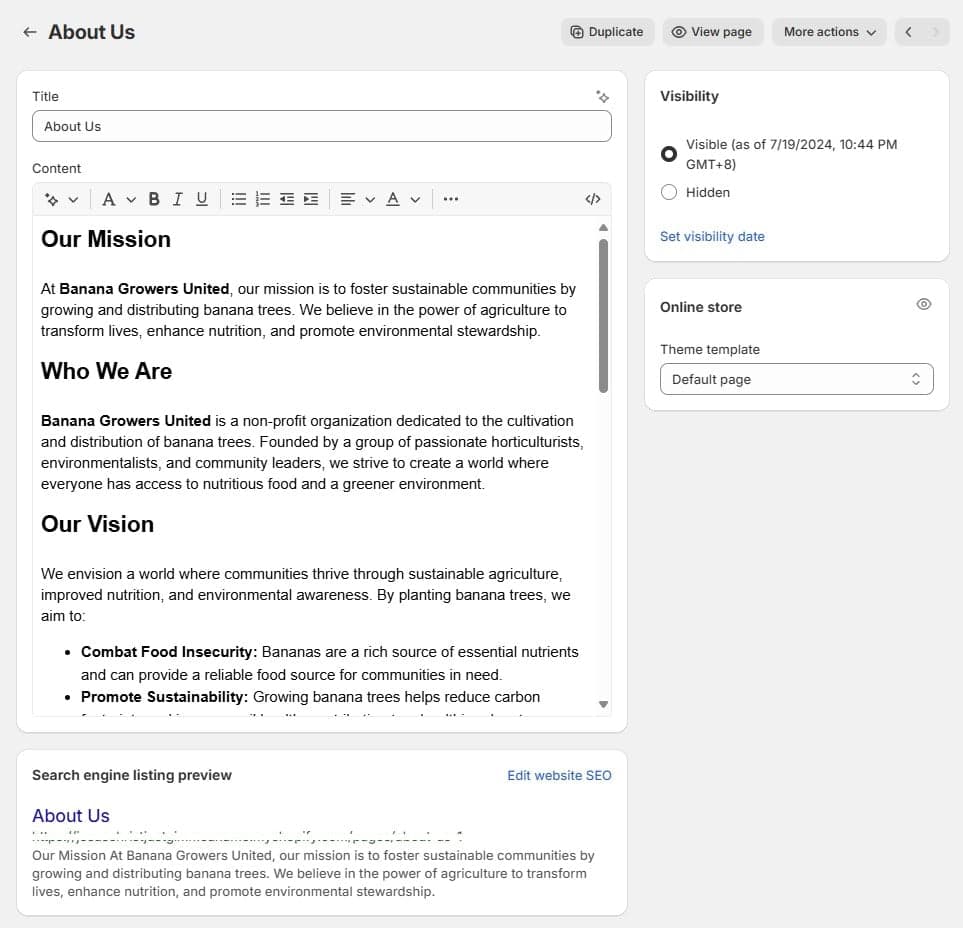Click Set visibility date link
The image size is (963, 928).
pos(712,236)
